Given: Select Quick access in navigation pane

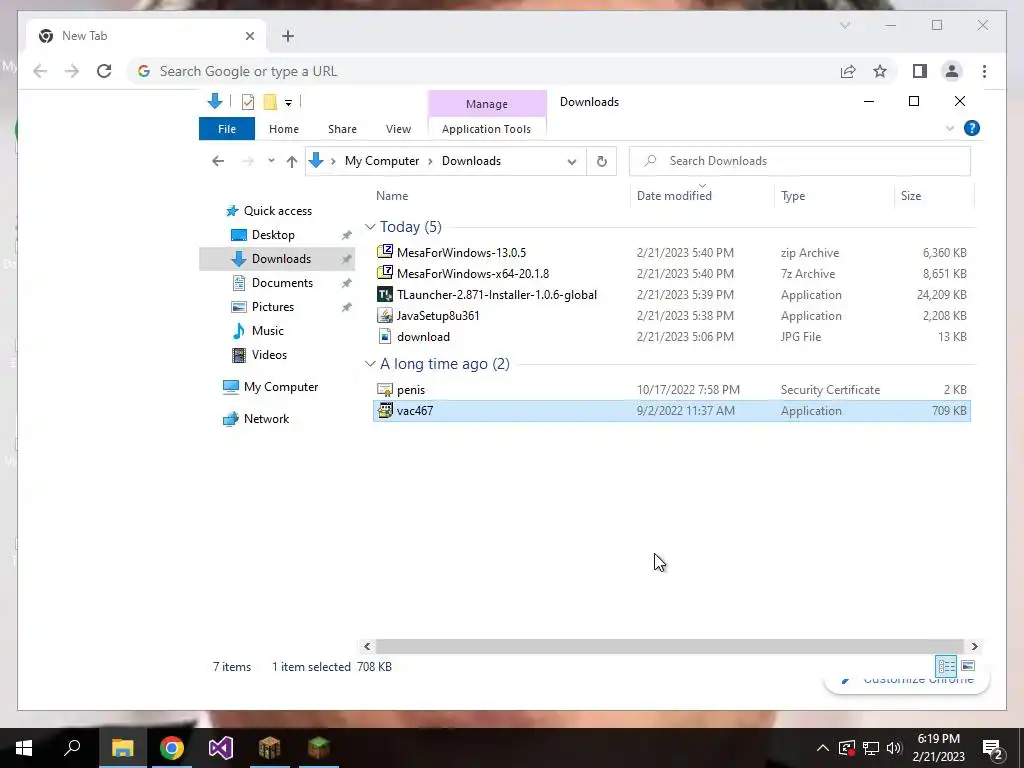Looking at the screenshot, I should [278, 211].
